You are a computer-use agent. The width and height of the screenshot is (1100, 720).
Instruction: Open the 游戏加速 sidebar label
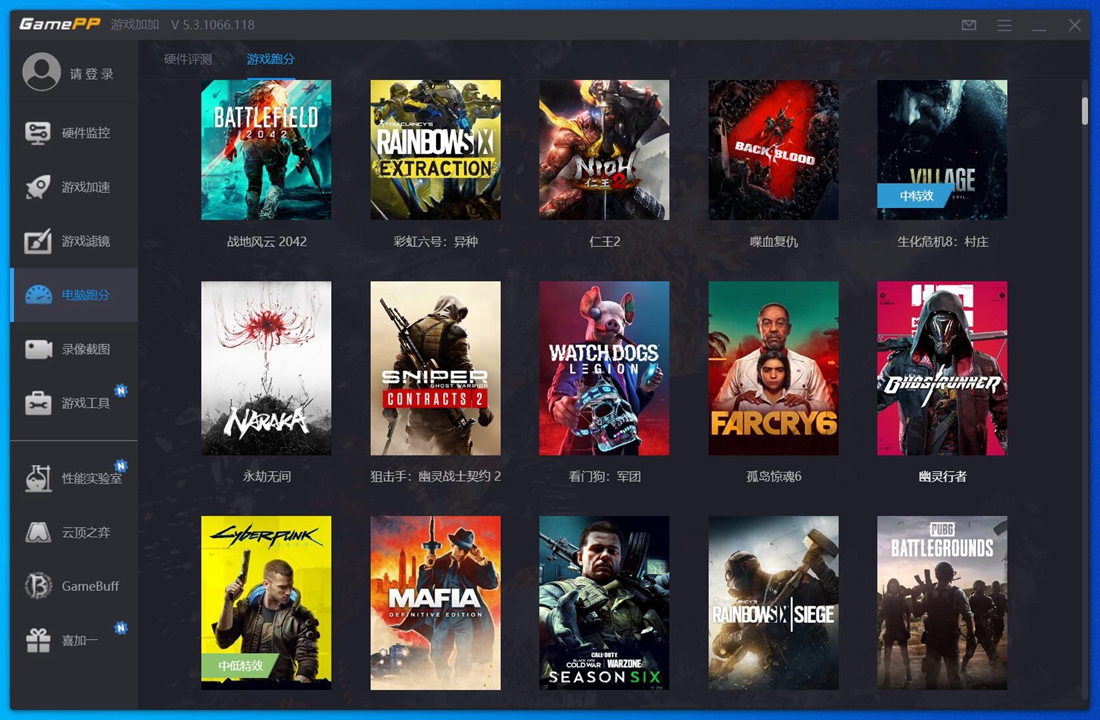[86, 187]
